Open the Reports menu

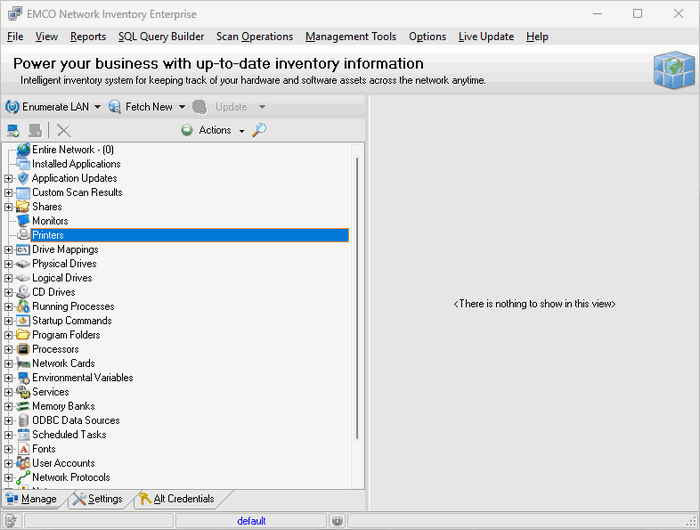click(x=88, y=37)
